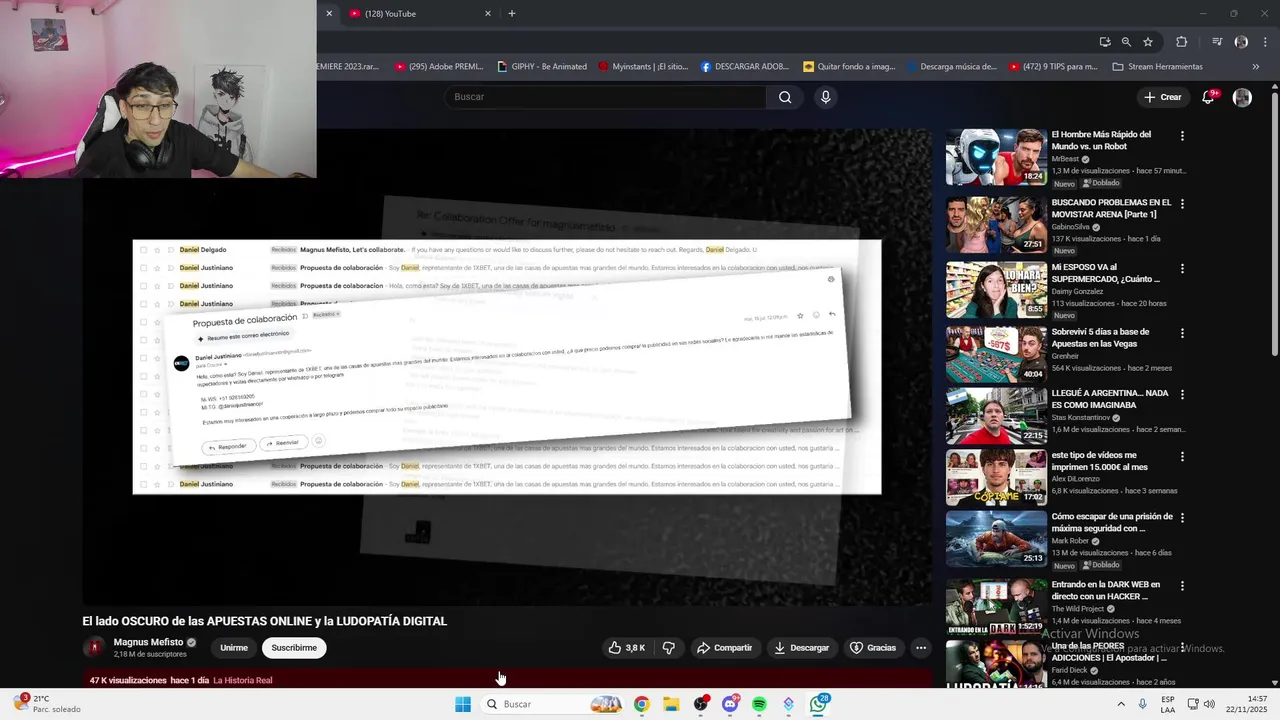This screenshot has height=720, width=1280.
Task: Start voice search with the microphone icon
Action: 825,97
